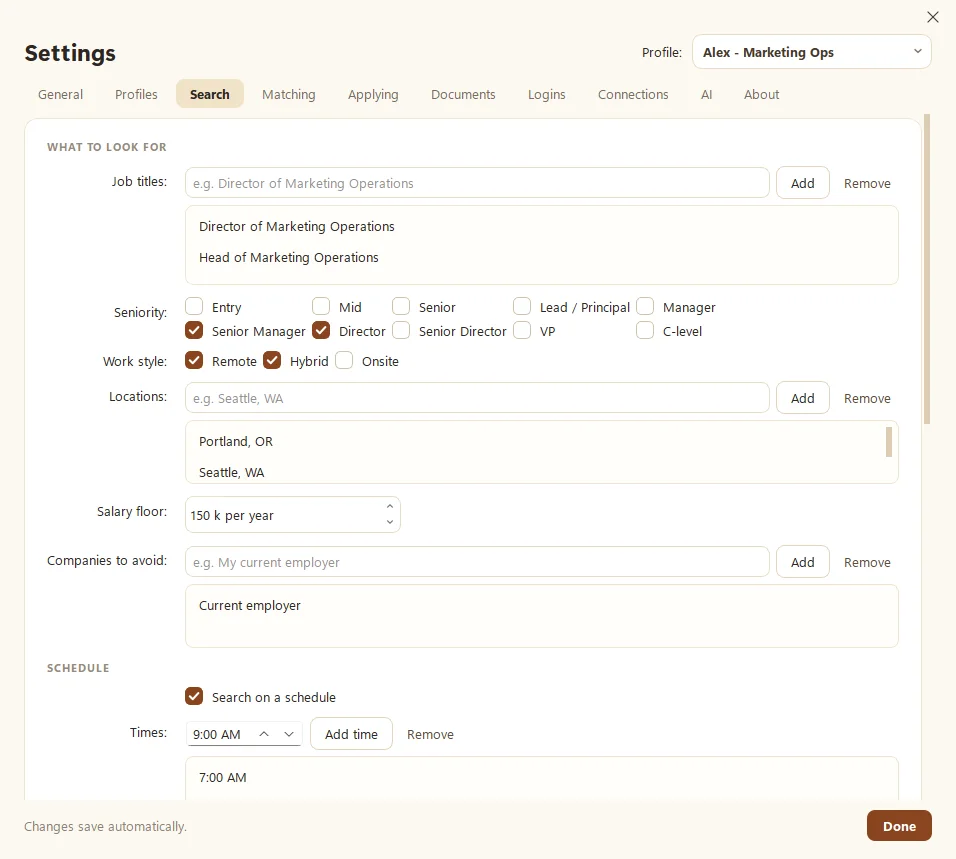Select Current employer in the avoid list
Viewport: 956px width, 859px height.
coord(541,605)
